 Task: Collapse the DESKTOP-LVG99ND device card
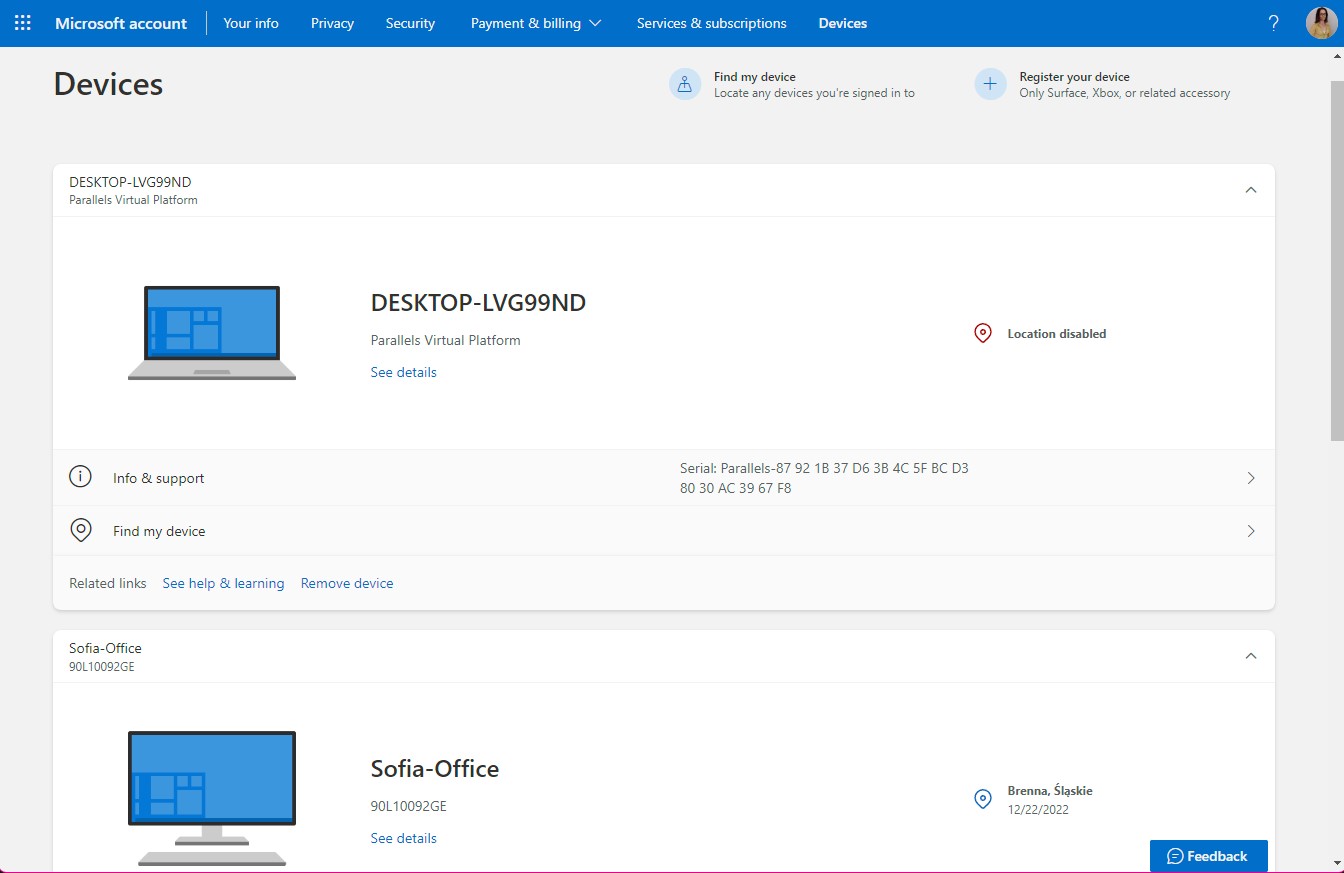(x=1250, y=189)
